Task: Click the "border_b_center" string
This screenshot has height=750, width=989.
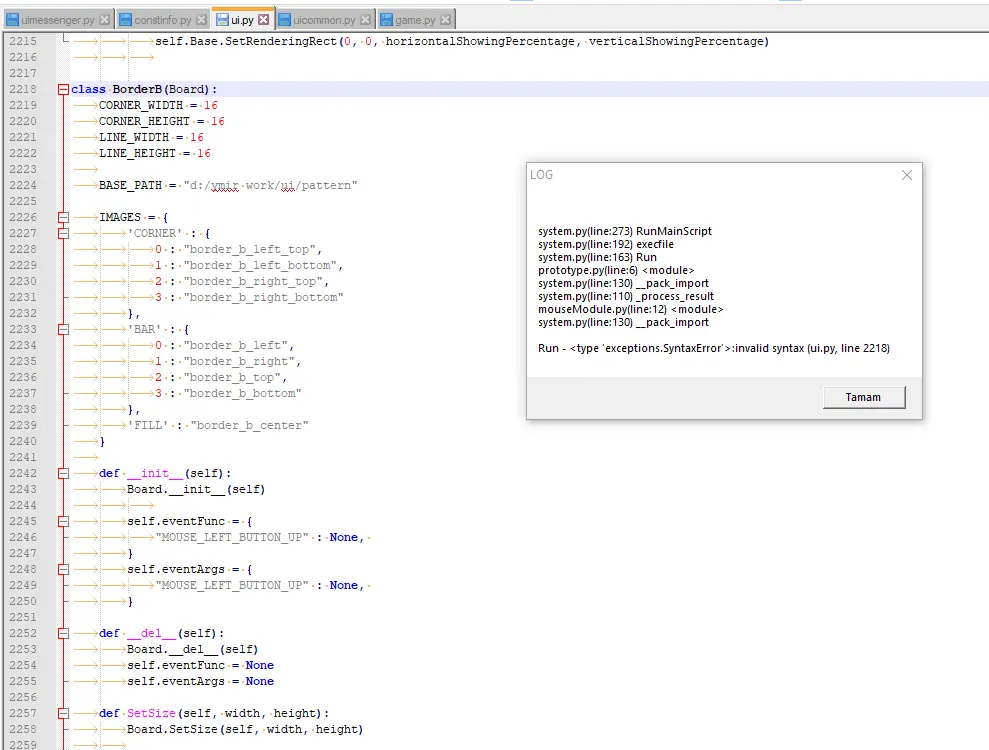Action: pyautogui.click(x=249, y=426)
